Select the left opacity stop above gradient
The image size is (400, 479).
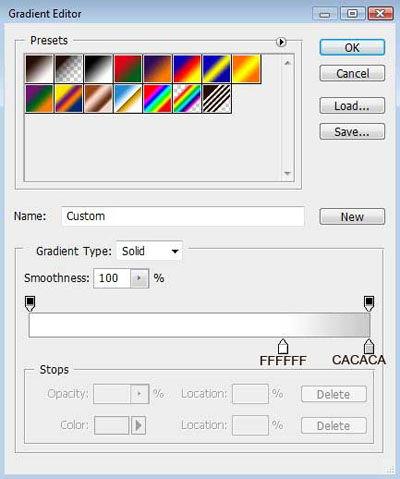pyautogui.click(x=30, y=303)
